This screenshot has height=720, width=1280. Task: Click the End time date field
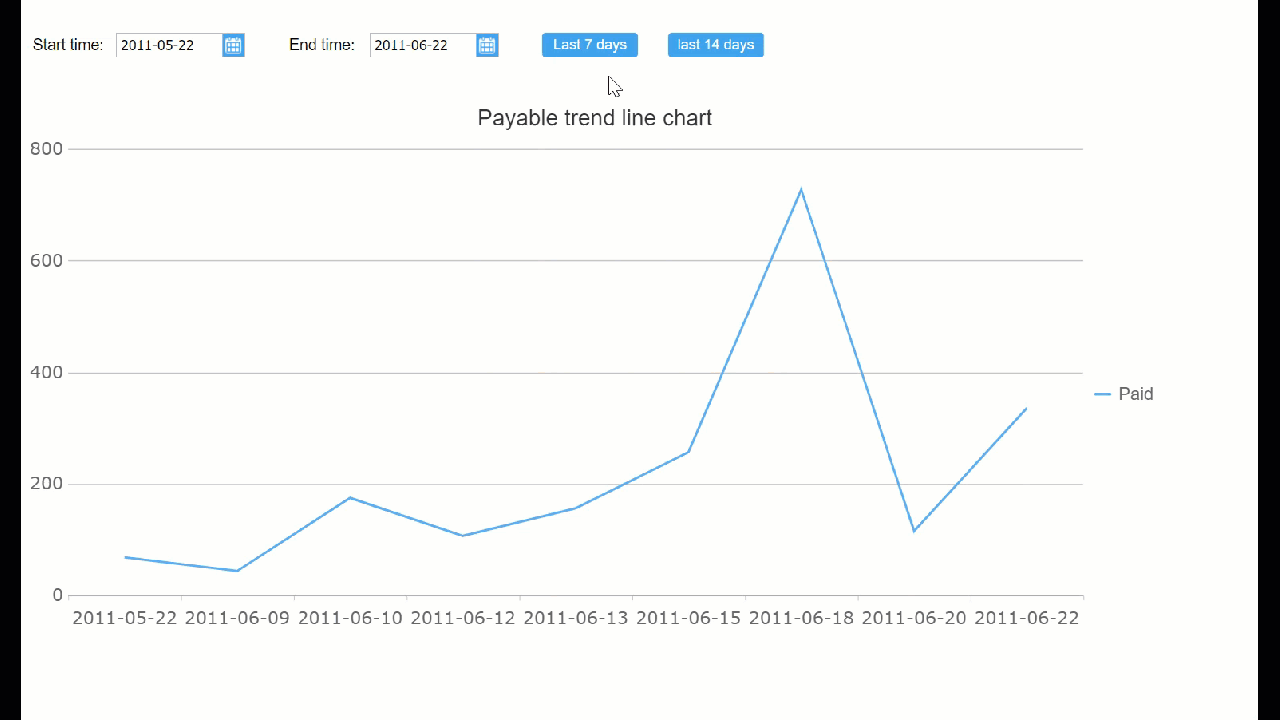pos(422,45)
